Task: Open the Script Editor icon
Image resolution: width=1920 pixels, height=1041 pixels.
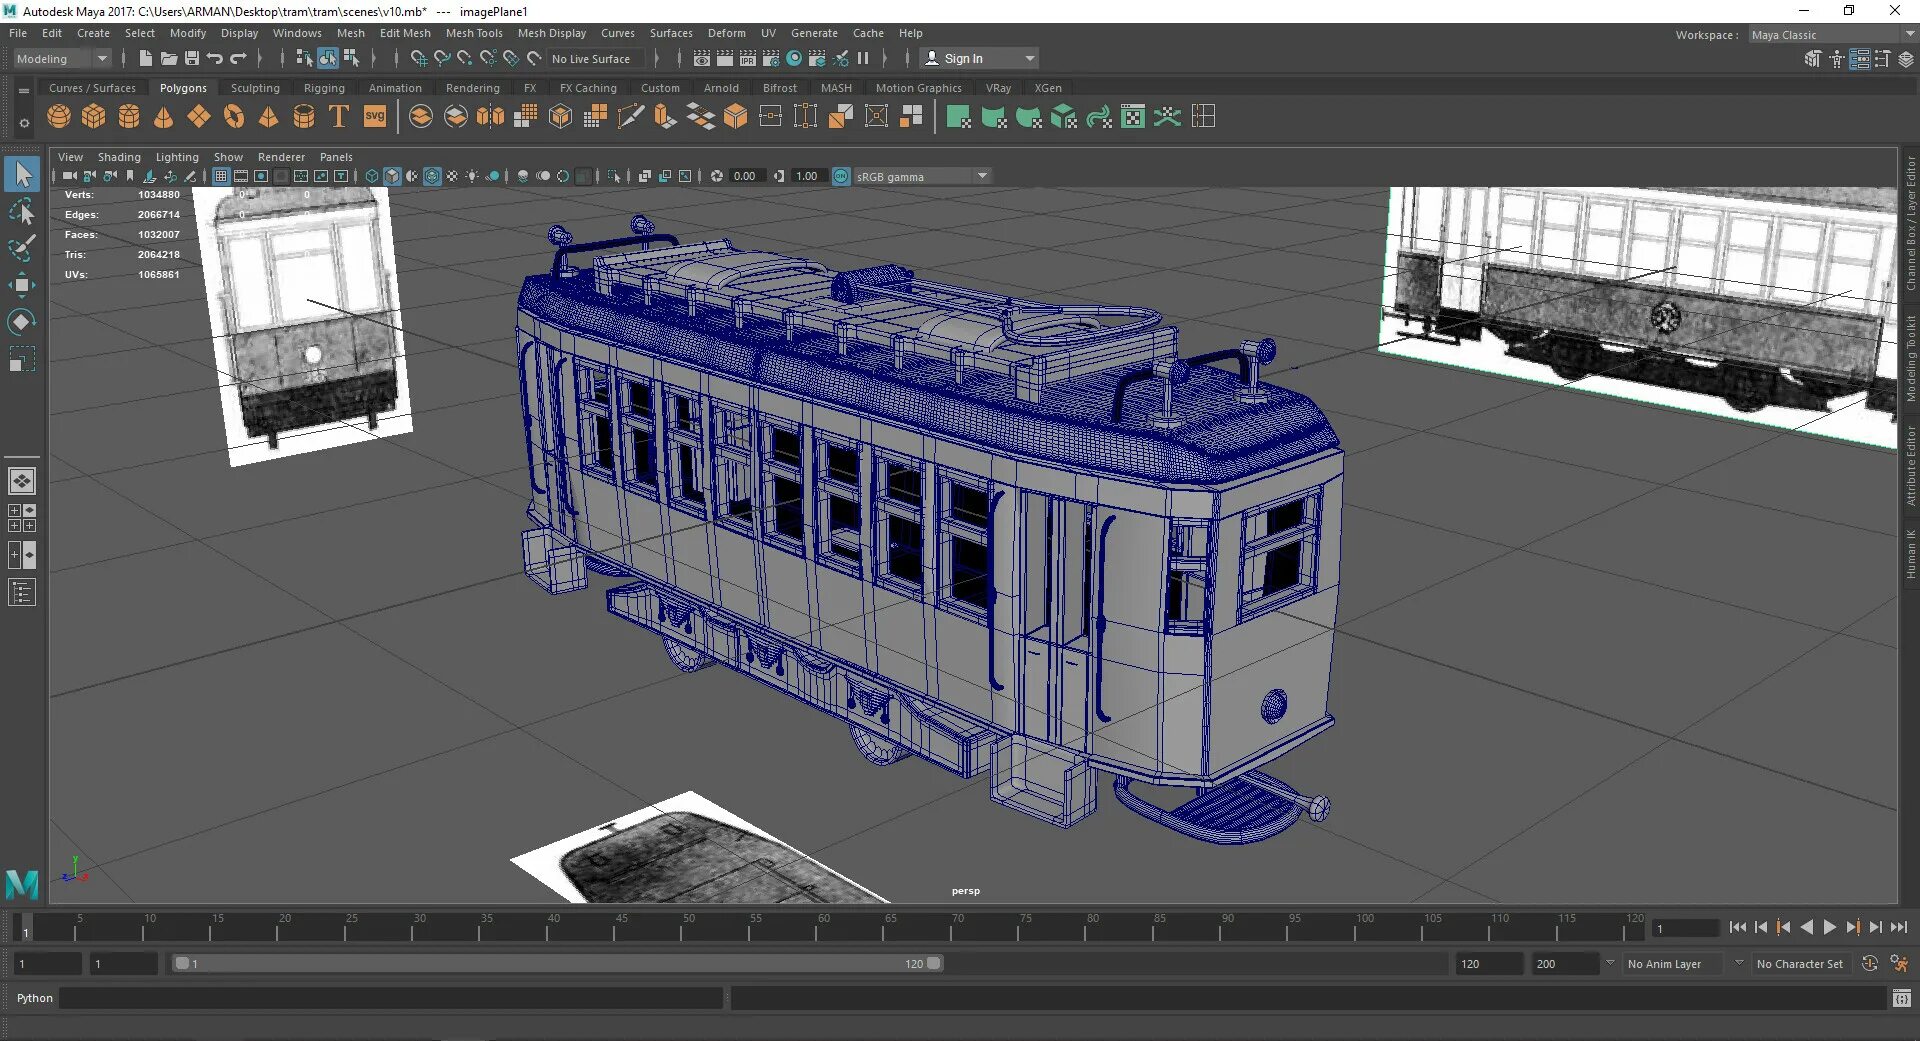Action: click(1901, 998)
